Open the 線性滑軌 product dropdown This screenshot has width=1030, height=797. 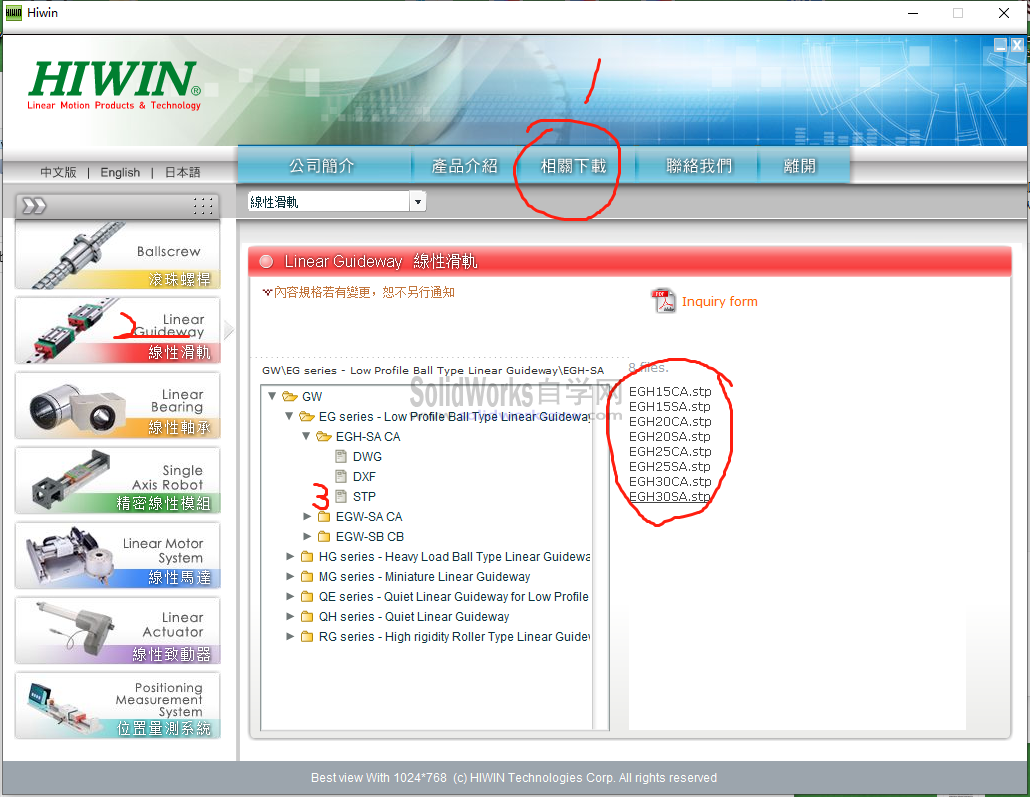tap(417, 201)
